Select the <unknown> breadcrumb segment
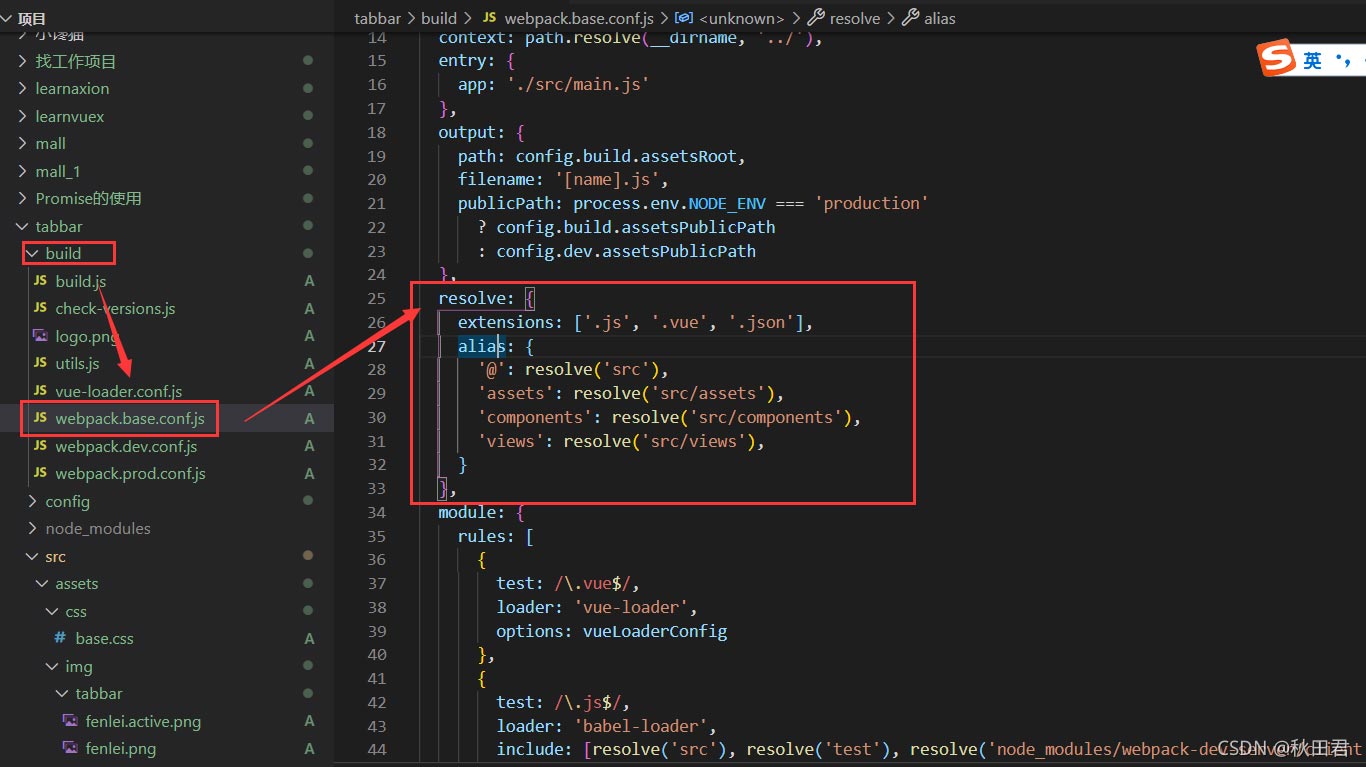 coord(742,18)
